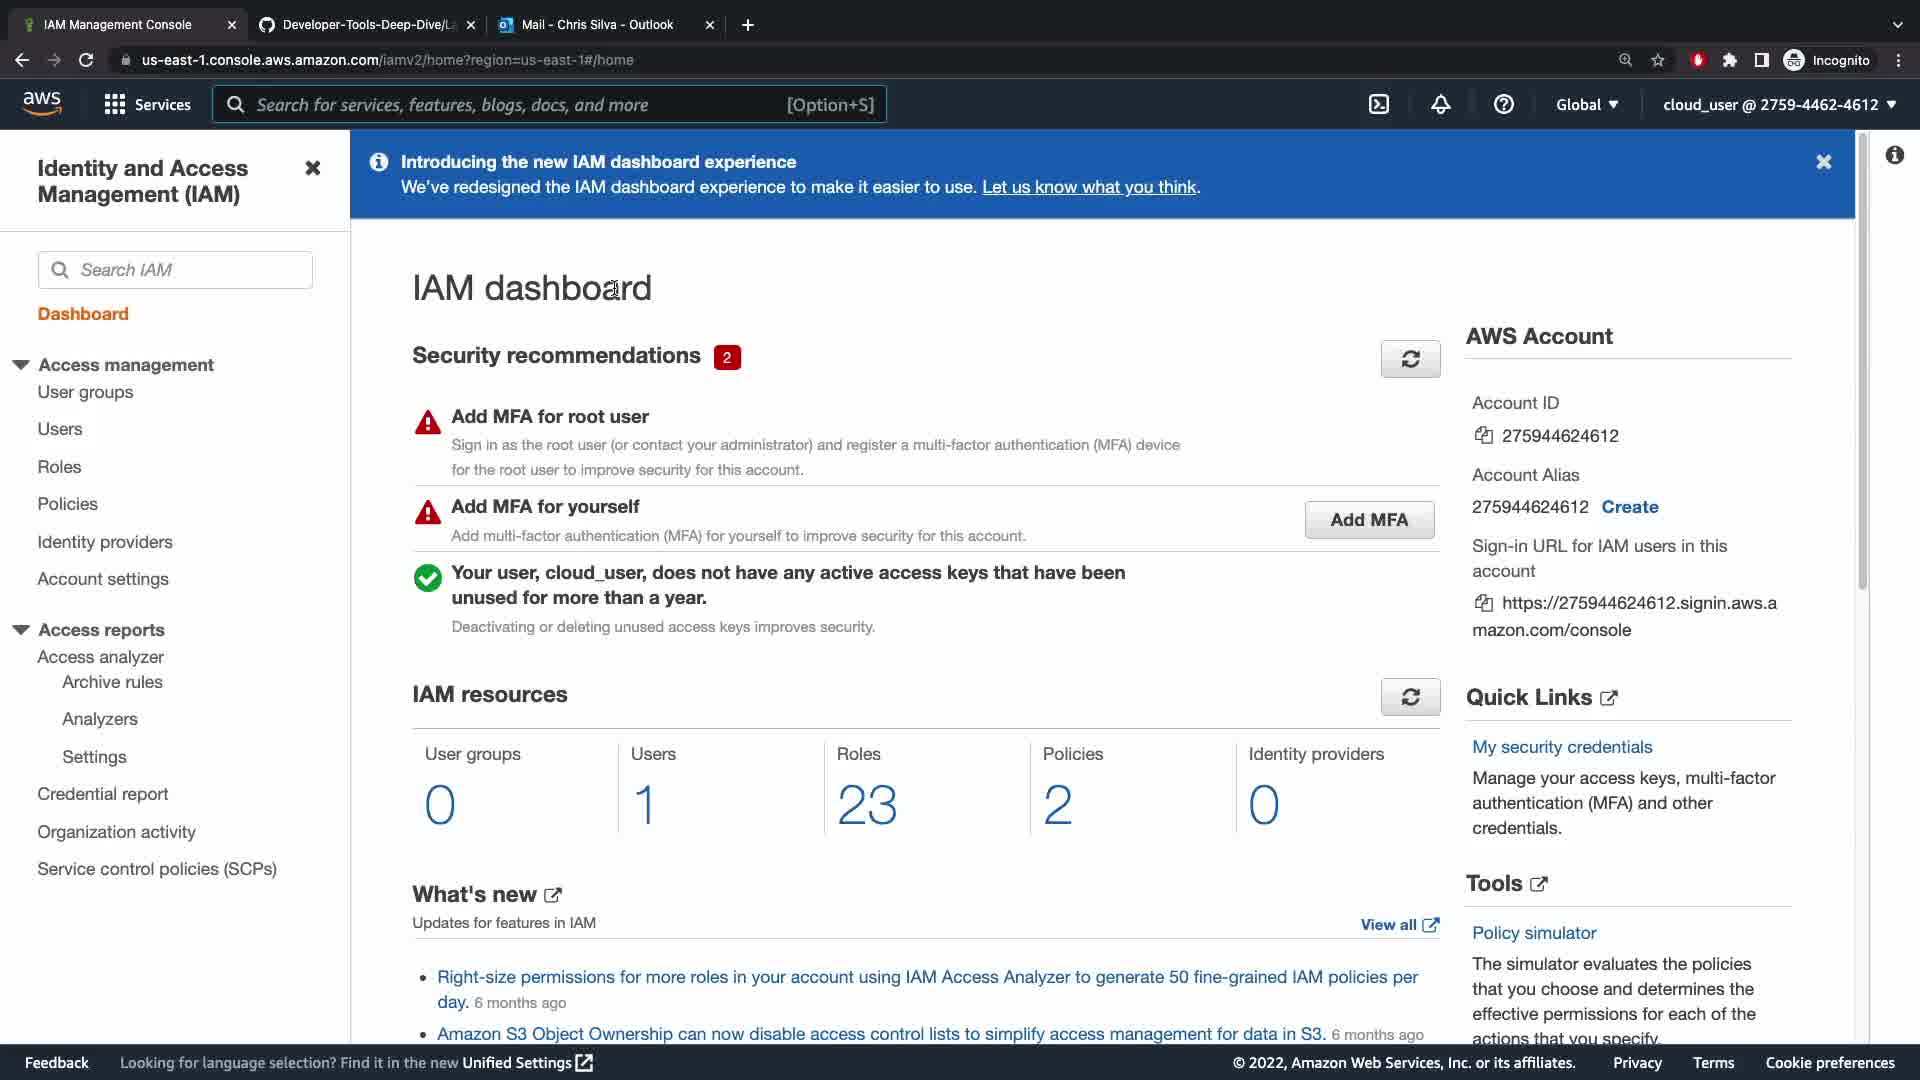Screen dimensions: 1920x1080
Task: Open the My security credentials link
Action: coord(1562,747)
